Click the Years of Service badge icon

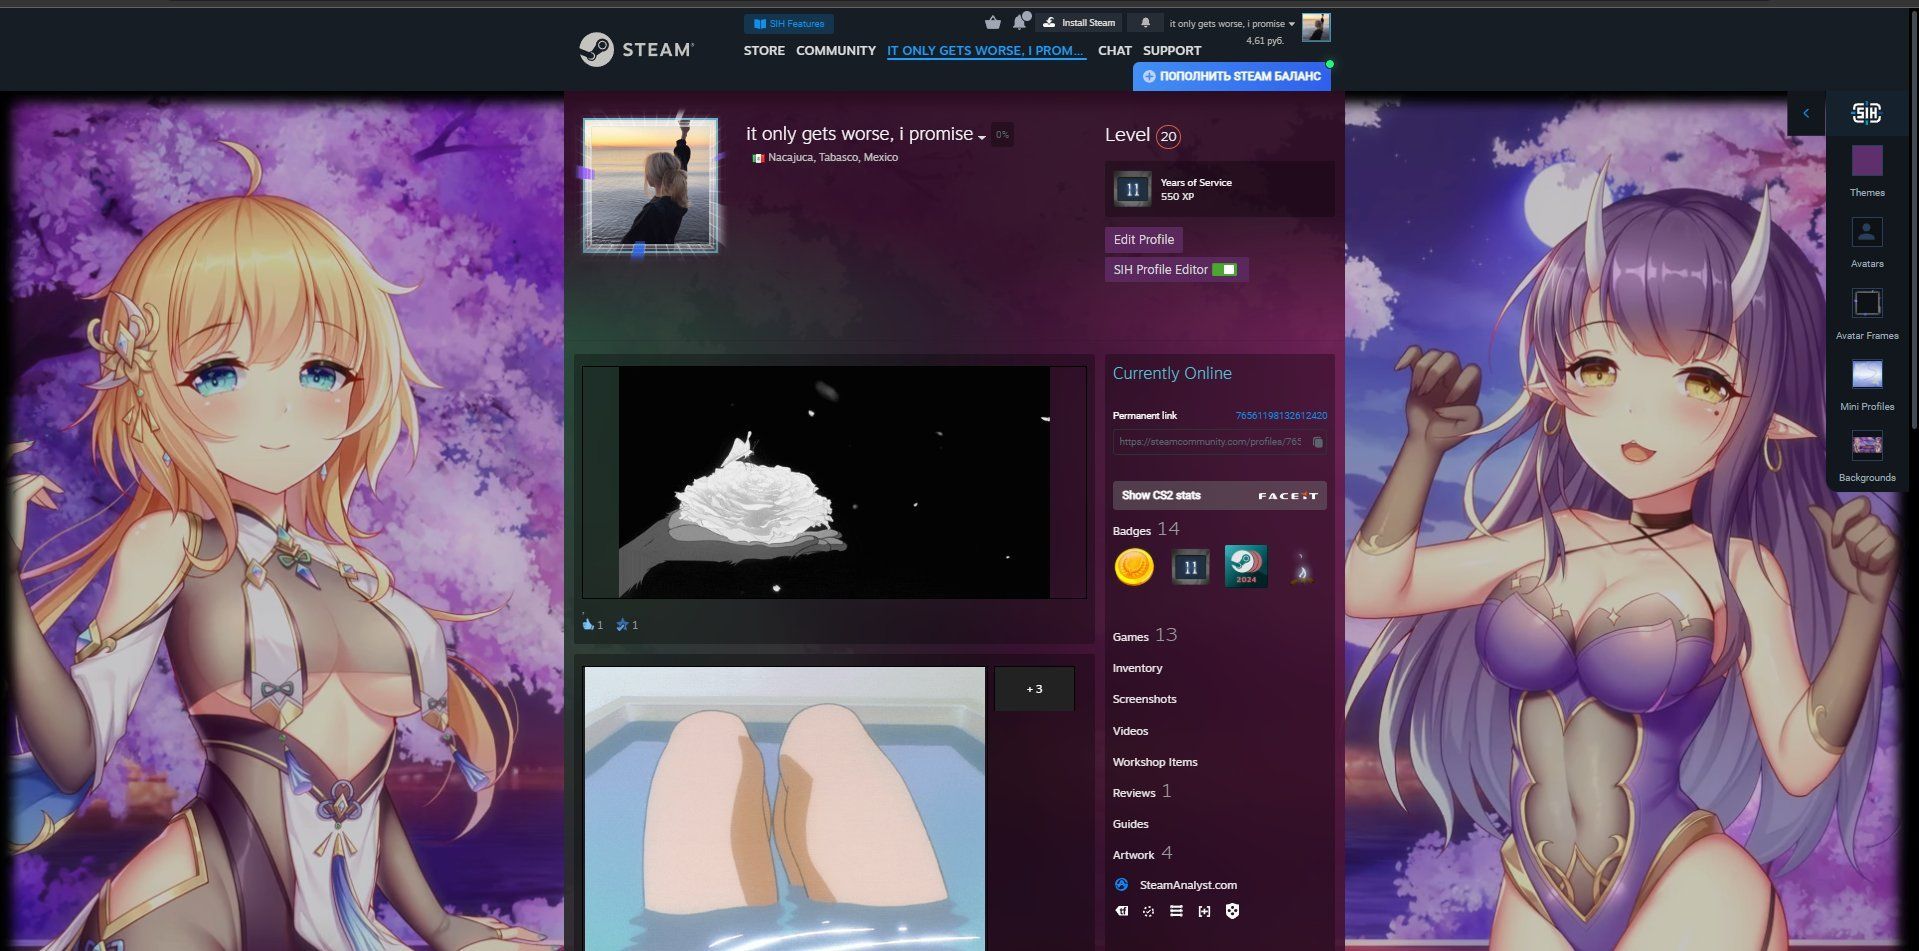tap(1132, 189)
